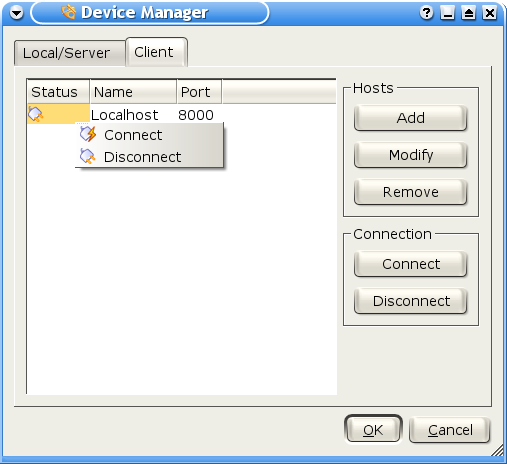
Task: Click the Device Manager title bar app icon
Action: click(69, 12)
